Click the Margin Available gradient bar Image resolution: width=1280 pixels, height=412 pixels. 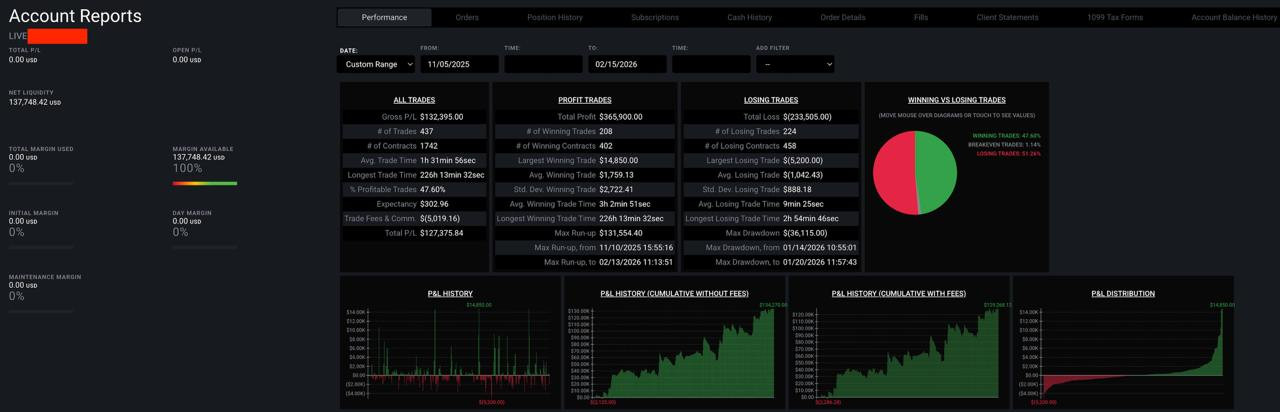pos(205,183)
